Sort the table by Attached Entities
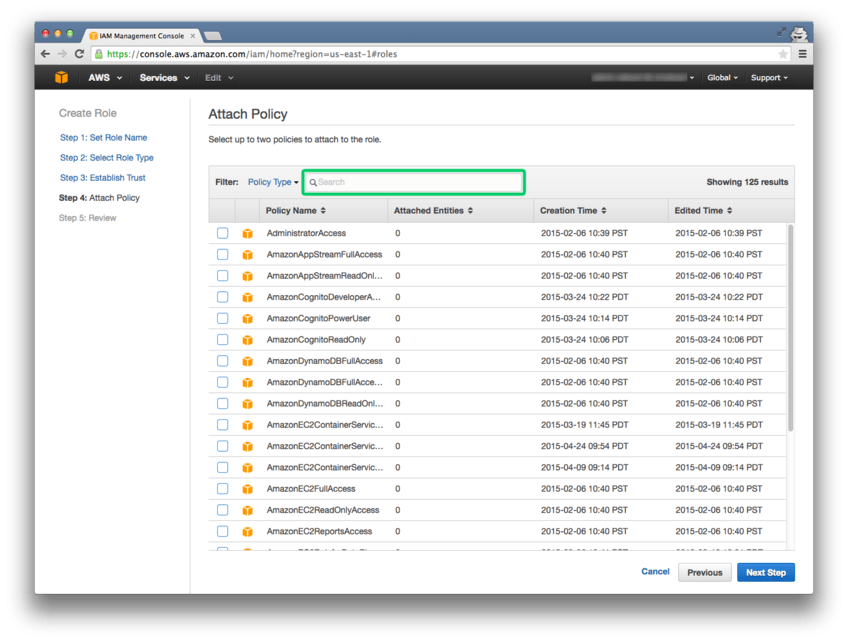This screenshot has height=642, width=848. (x=433, y=210)
